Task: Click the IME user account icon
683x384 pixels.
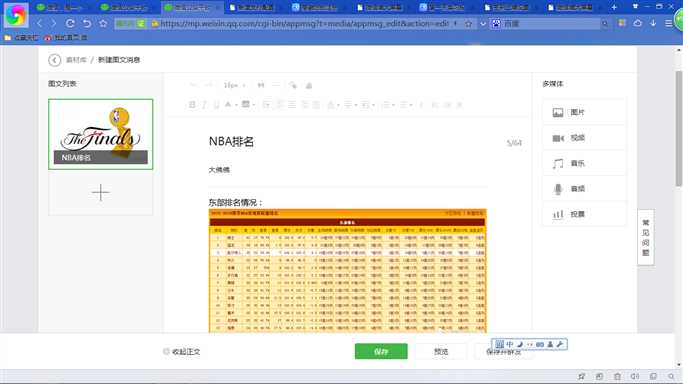Action: pyautogui.click(x=550, y=344)
